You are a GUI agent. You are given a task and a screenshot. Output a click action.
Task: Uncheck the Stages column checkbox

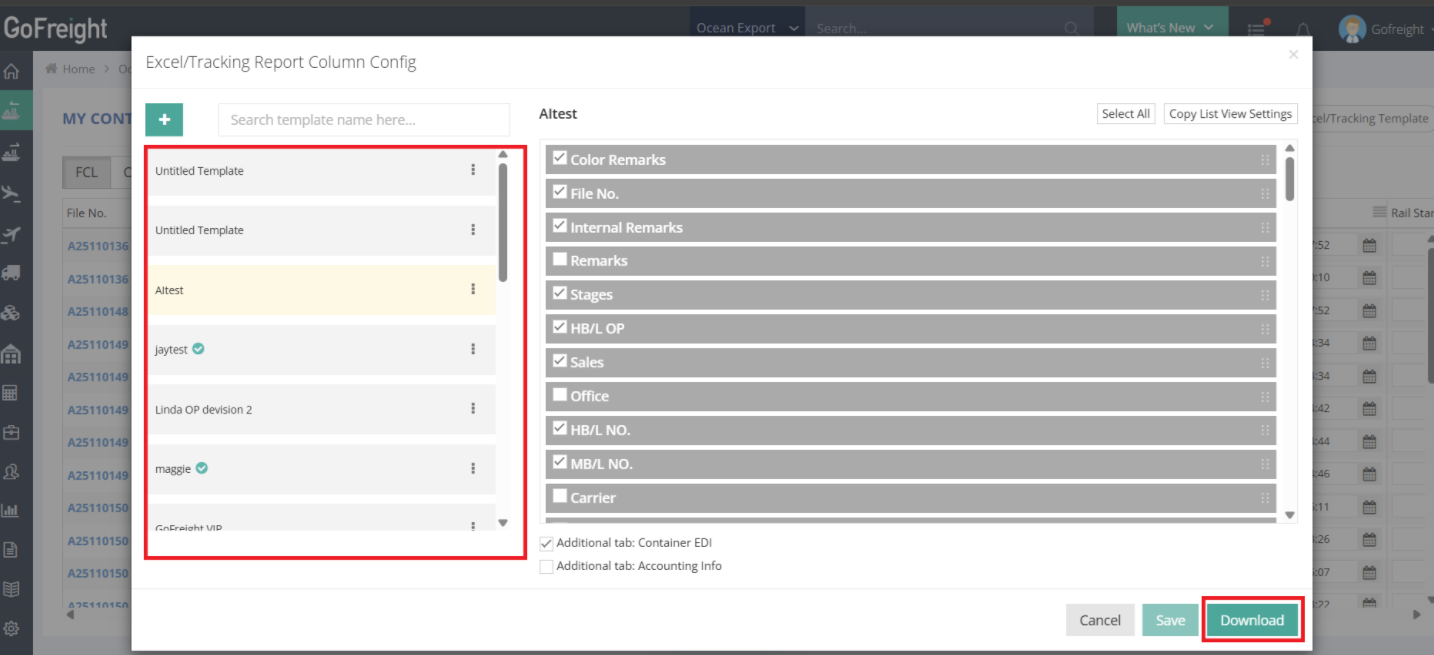pos(560,294)
